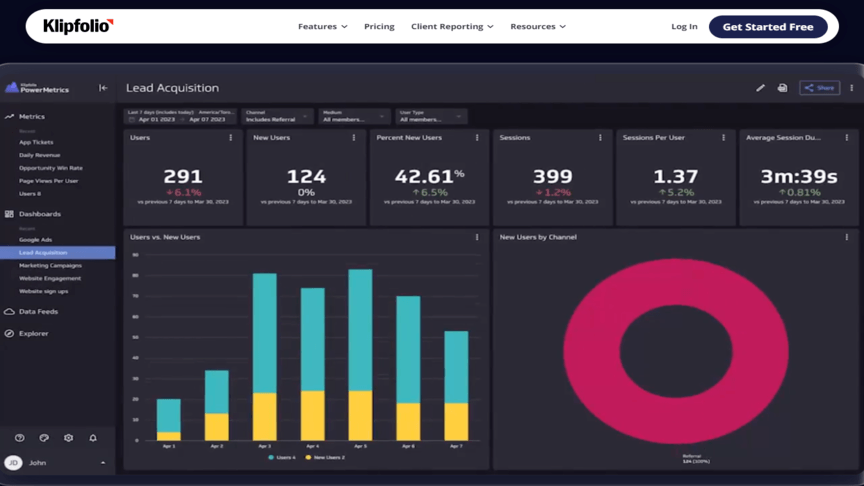Click the Share button
Viewport: 864px width, 486px height.
tap(819, 88)
